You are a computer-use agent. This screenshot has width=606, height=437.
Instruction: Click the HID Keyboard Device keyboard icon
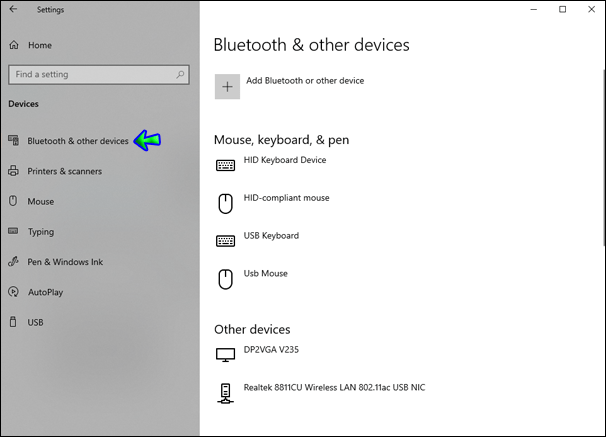(x=225, y=165)
